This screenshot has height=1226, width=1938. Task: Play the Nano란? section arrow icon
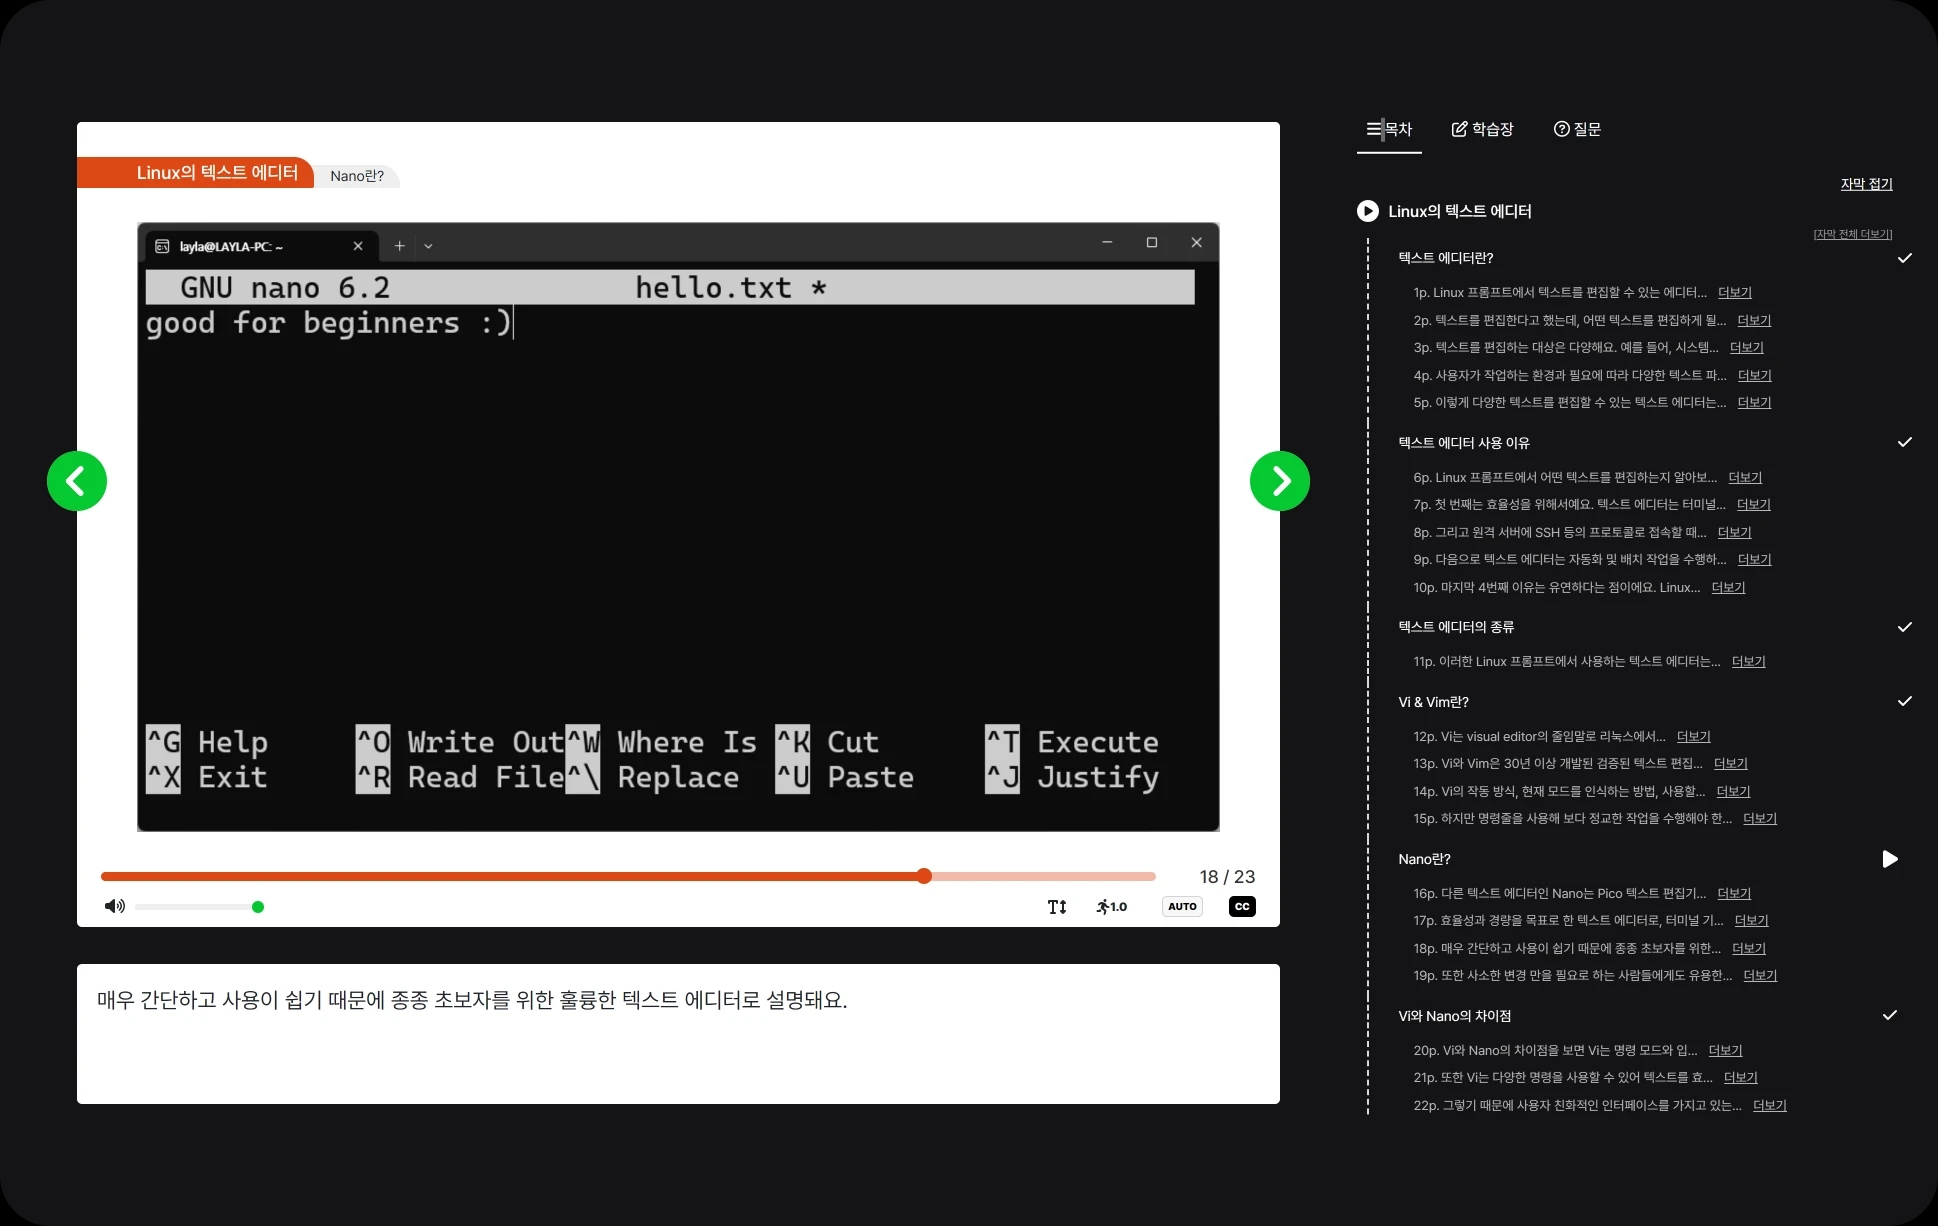[x=1889, y=859]
